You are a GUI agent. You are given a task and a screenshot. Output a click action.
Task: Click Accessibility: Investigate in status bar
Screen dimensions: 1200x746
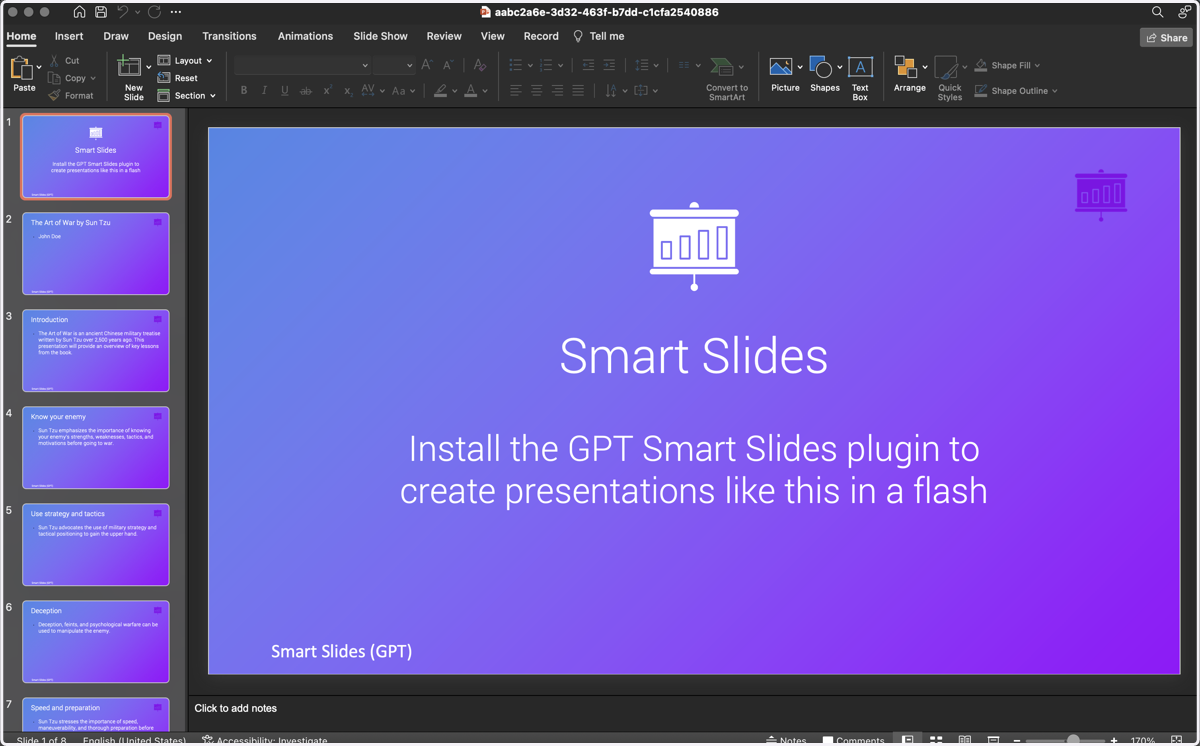point(265,740)
